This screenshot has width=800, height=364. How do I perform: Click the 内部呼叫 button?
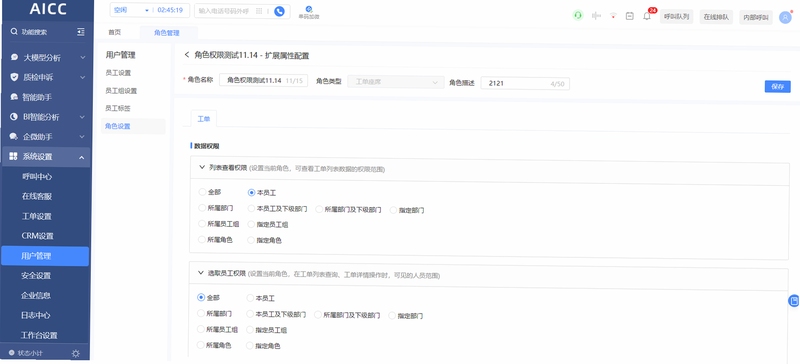(x=756, y=17)
